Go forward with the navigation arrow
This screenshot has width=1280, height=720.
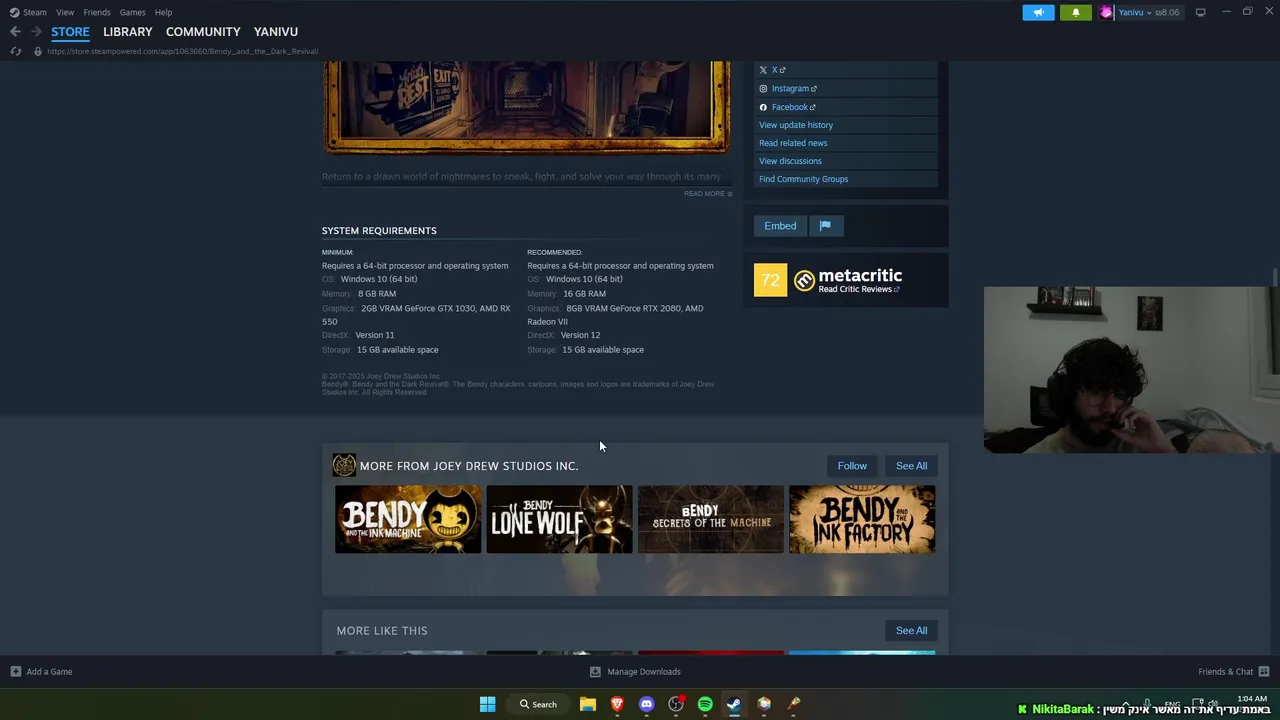click(36, 32)
